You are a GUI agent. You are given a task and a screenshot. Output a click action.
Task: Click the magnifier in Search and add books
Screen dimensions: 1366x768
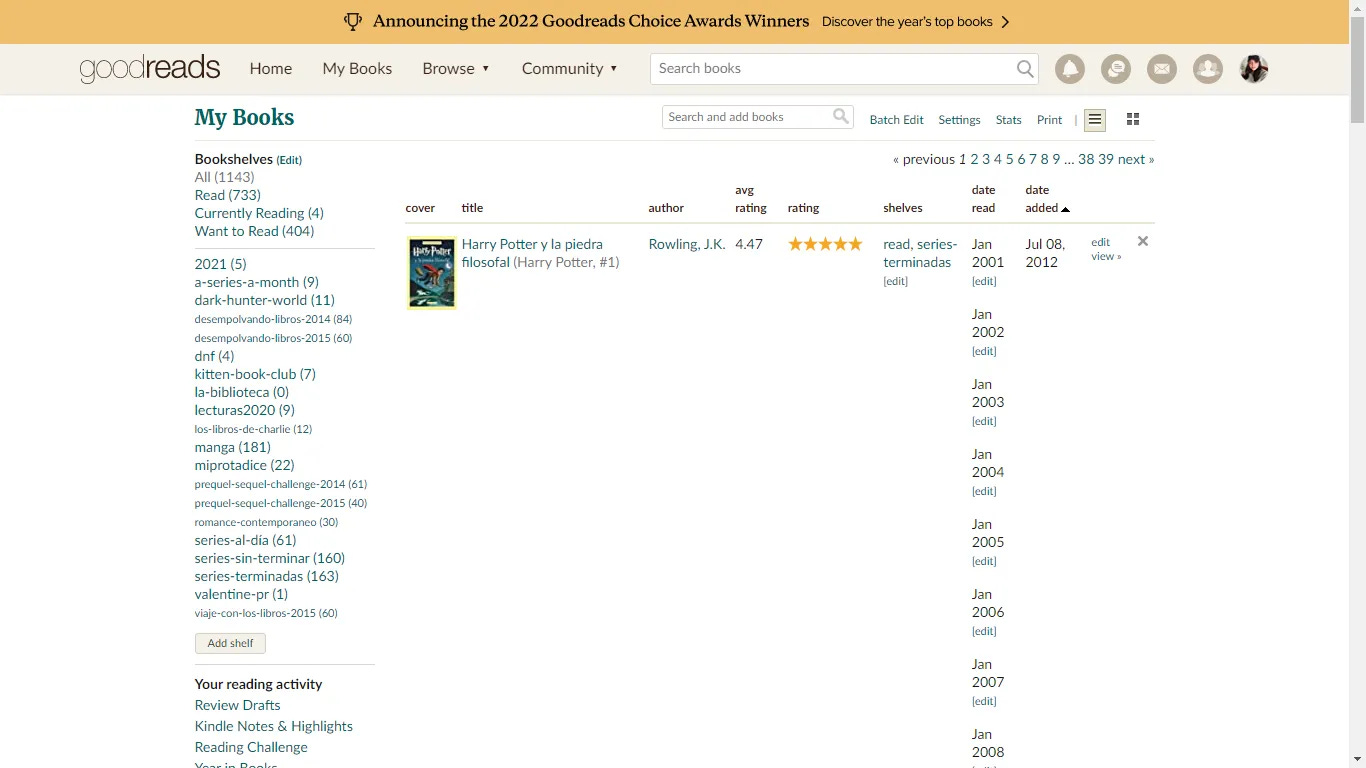tap(841, 117)
